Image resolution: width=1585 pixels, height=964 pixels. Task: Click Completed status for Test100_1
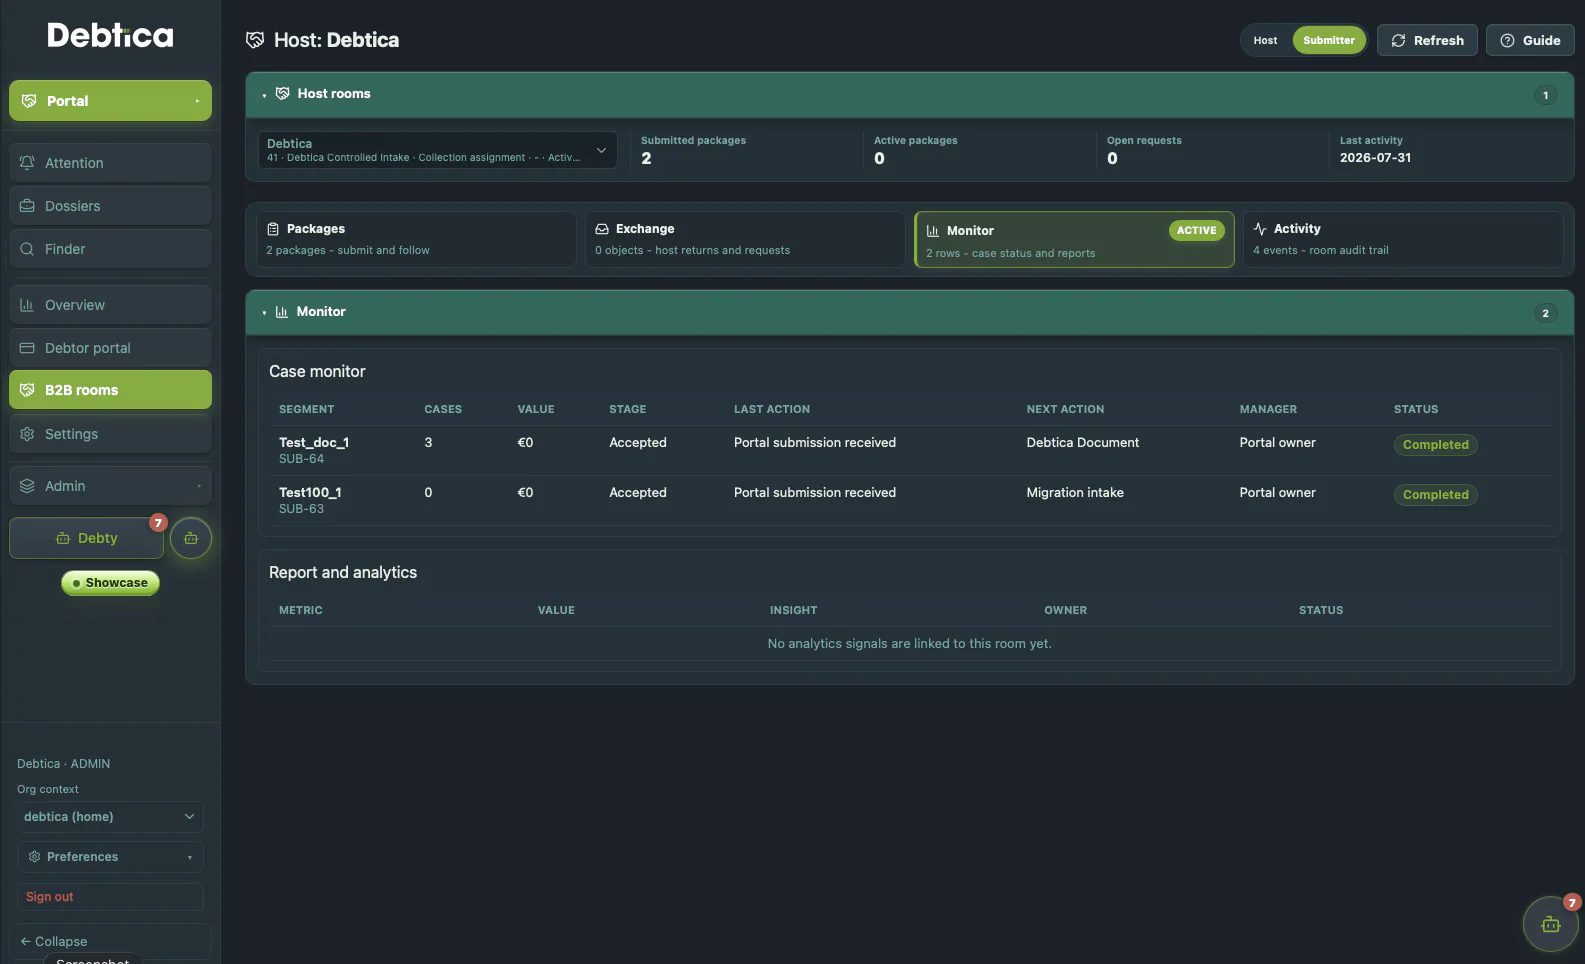[x=1435, y=495]
